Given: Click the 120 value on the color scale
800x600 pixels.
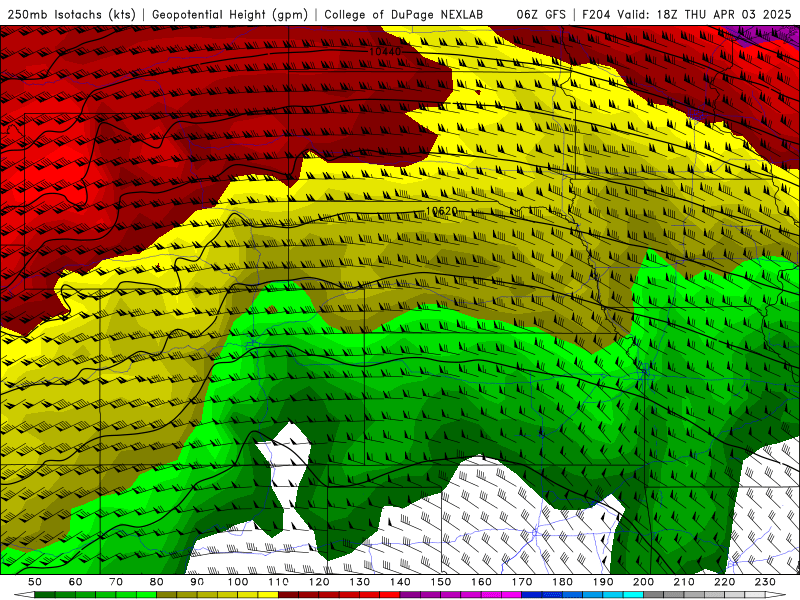Looking at the screenshot, I should (x=319, y=582).
